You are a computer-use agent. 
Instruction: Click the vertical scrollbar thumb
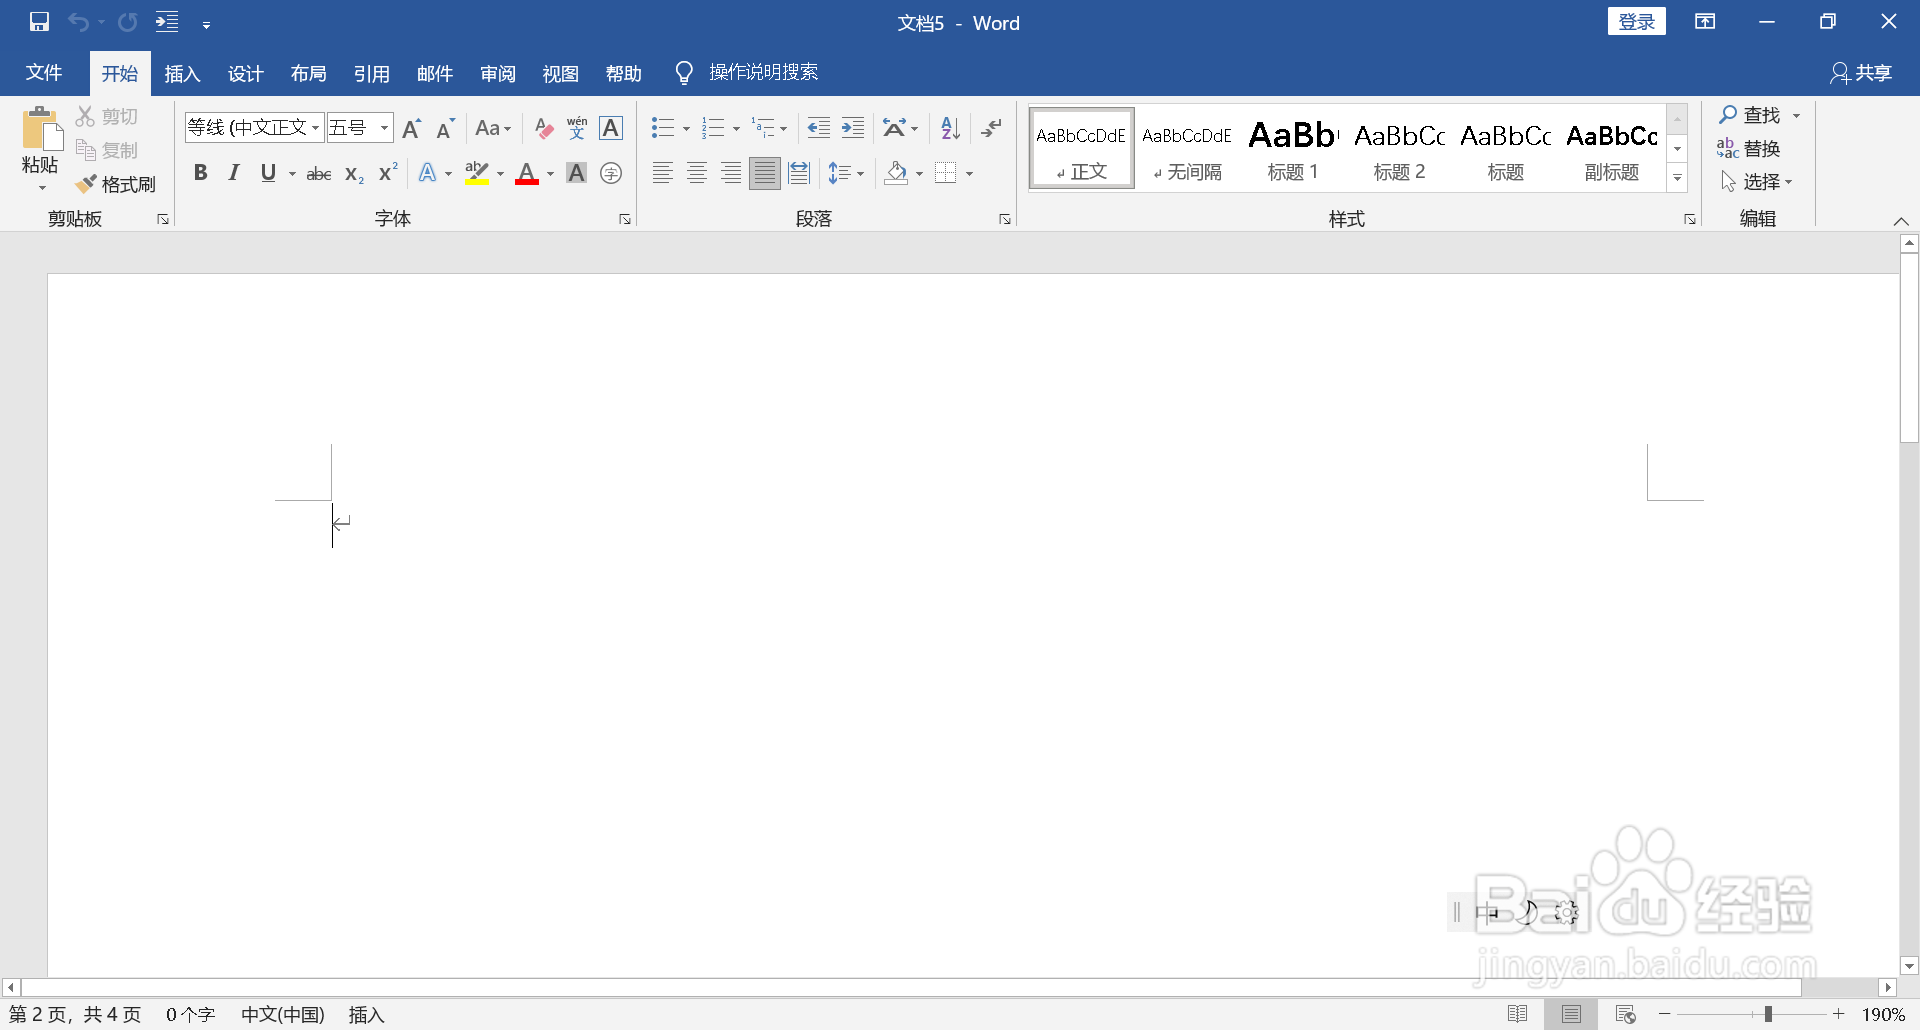[x=1909, y=347]
